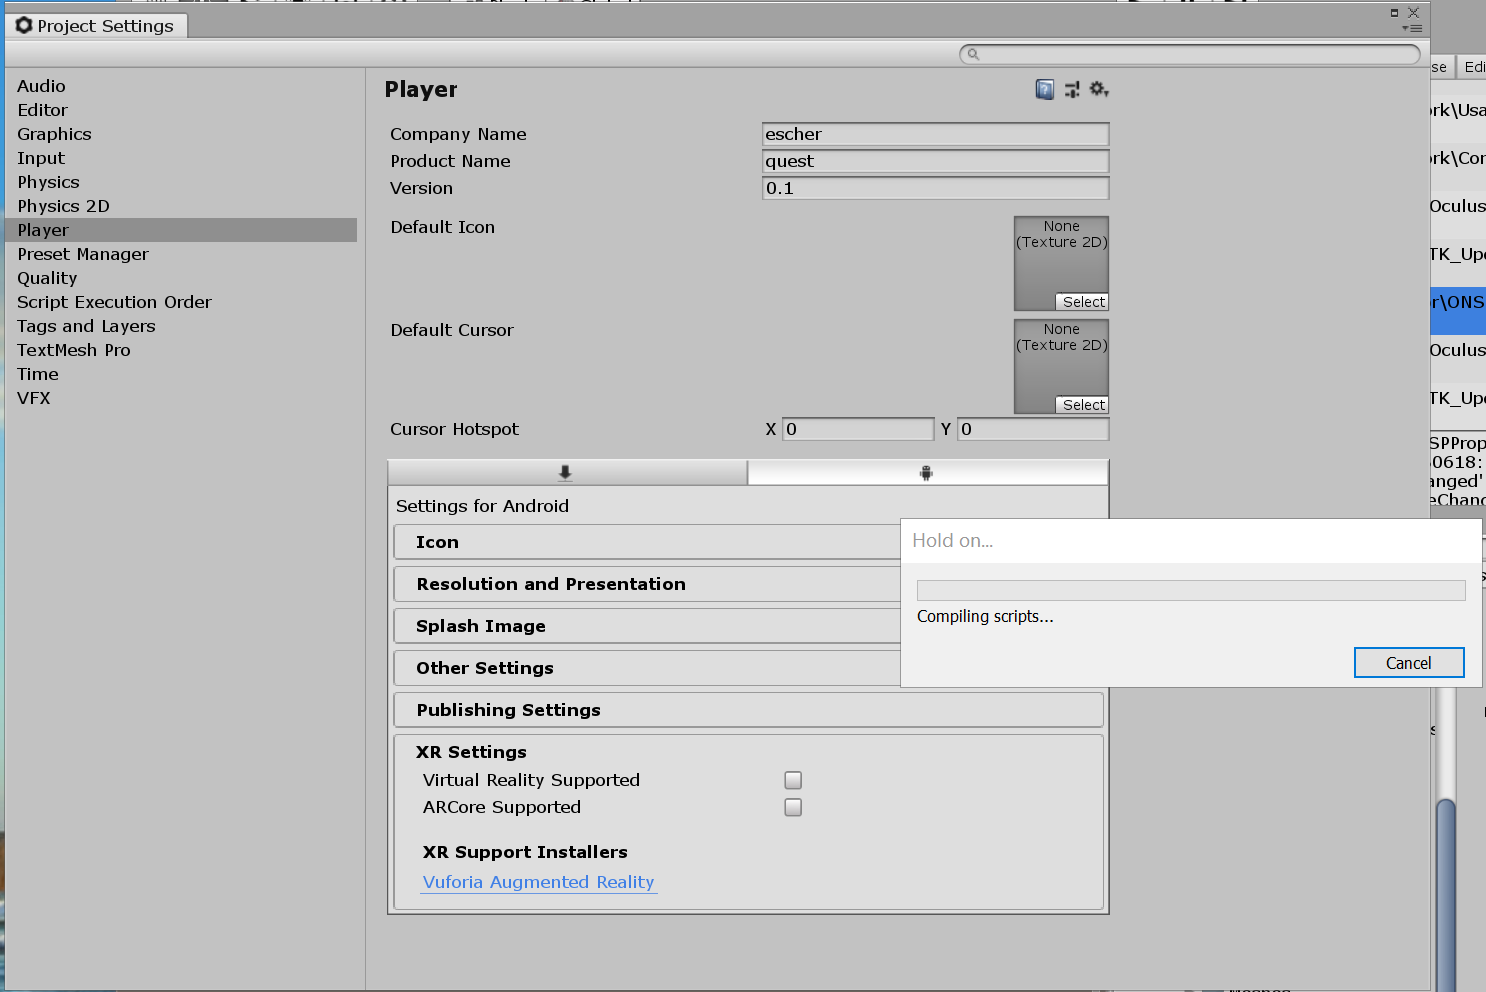Open the Vuforia Augmented Reality link
1486x992 pixels.
[538, 882]
